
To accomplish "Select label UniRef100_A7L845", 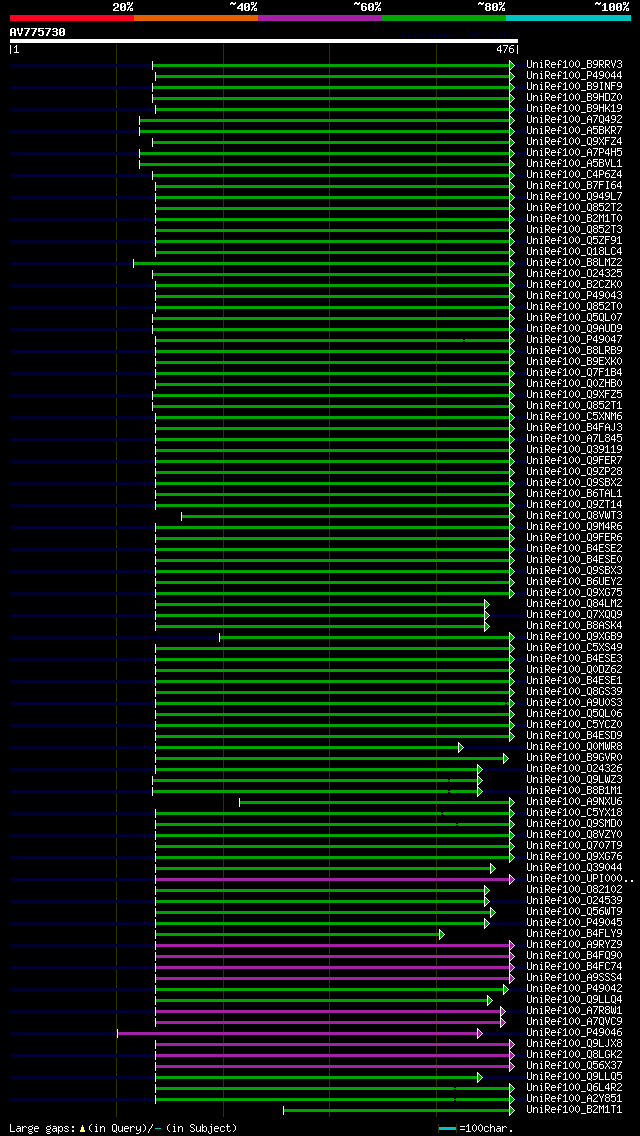I will tap(574, 439).
